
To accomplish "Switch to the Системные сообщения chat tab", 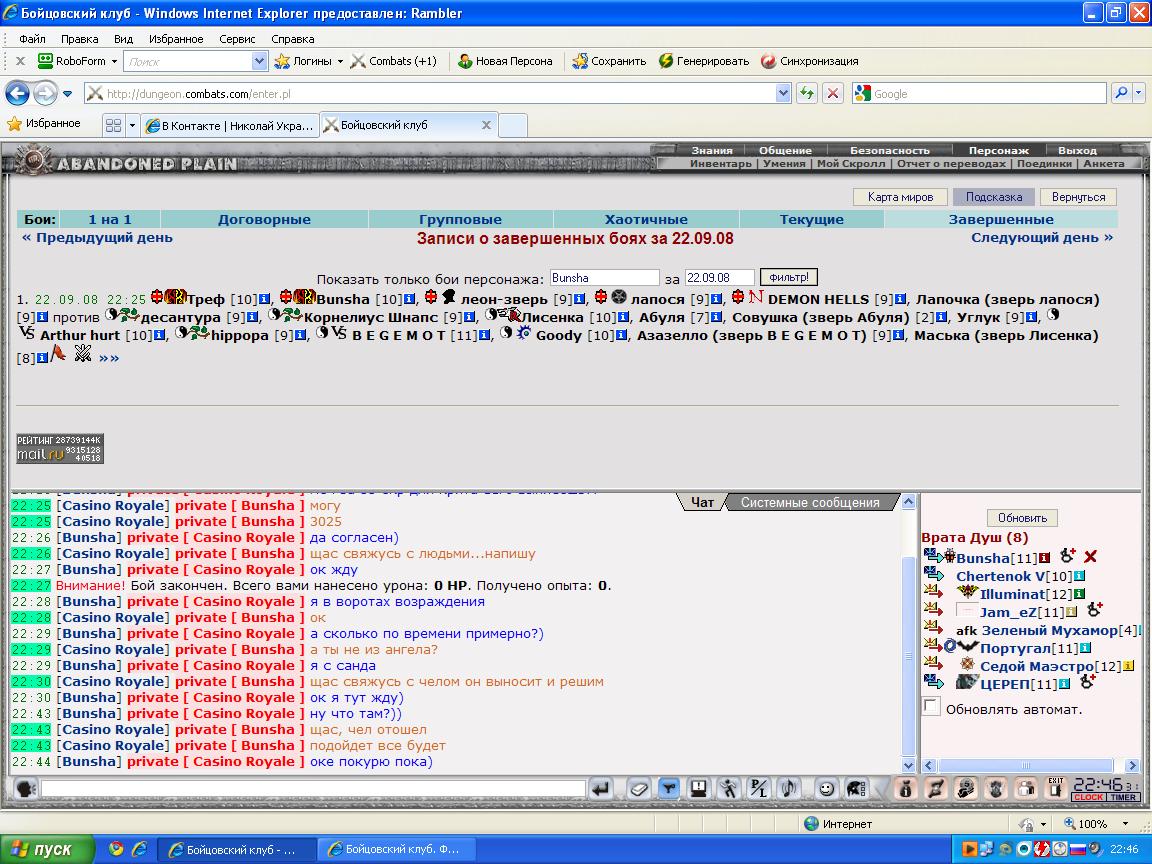I will point(810,503).
